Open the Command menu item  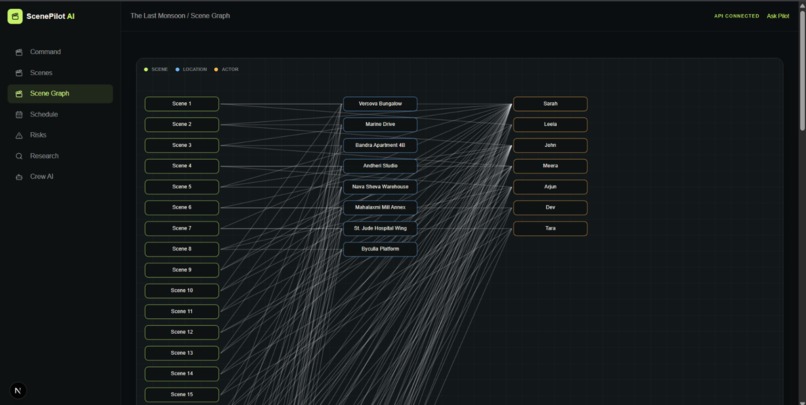pos(60,52)
